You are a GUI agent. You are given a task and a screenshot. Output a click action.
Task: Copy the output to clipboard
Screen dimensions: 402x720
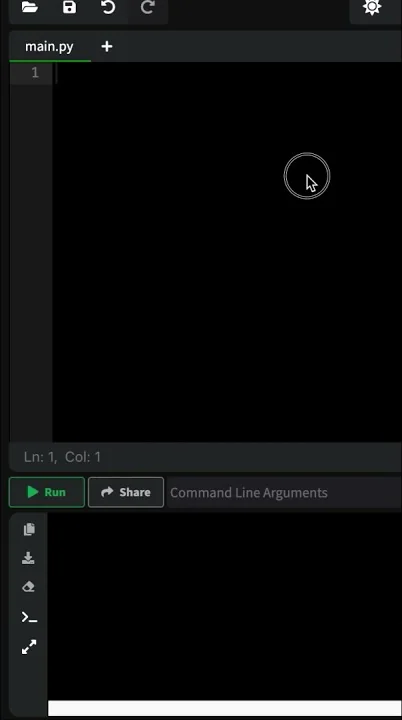coord(29,529)
